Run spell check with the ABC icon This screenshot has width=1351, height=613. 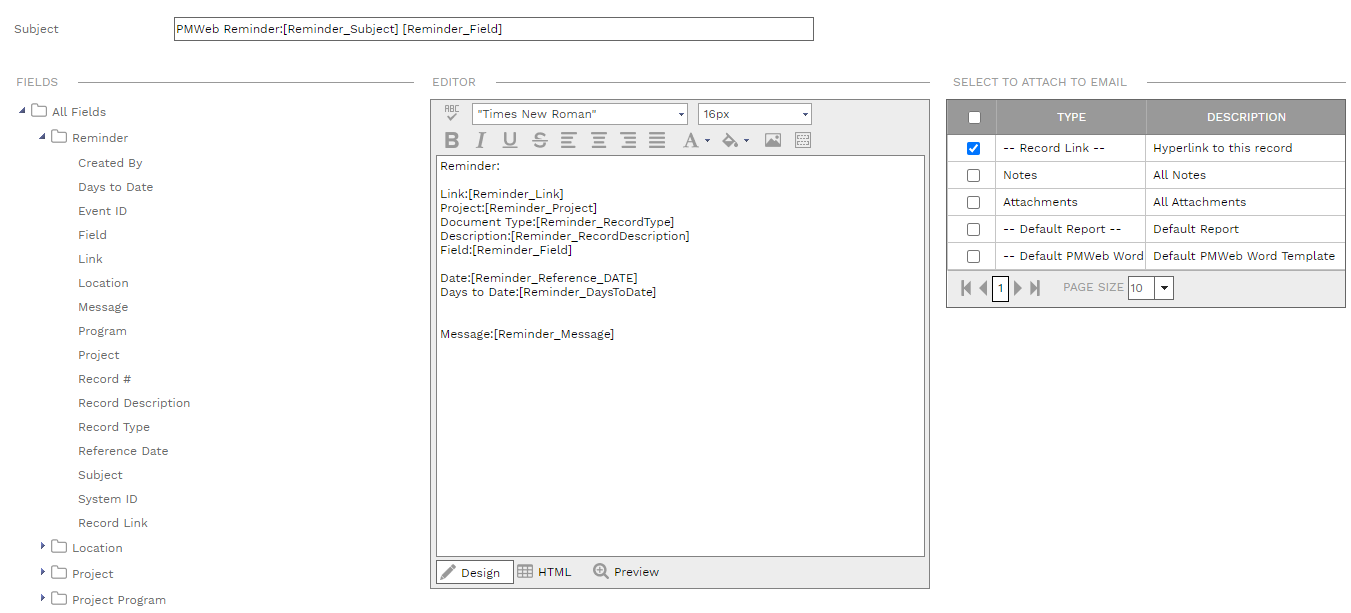click(452, 113)
